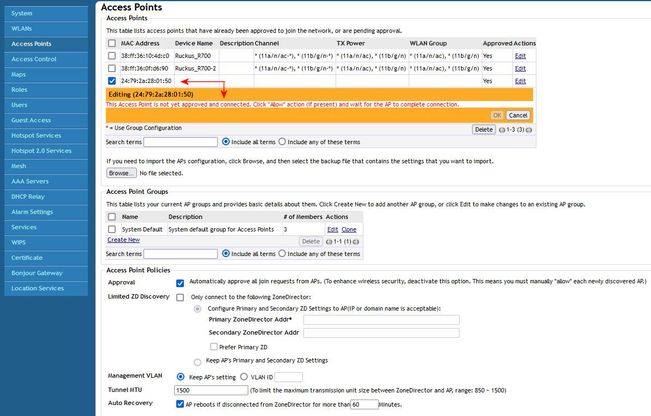Toggle Auto Recovery AP reboot checkbox
The width and height of the screenshot is (651, 416).
point(180,403)
